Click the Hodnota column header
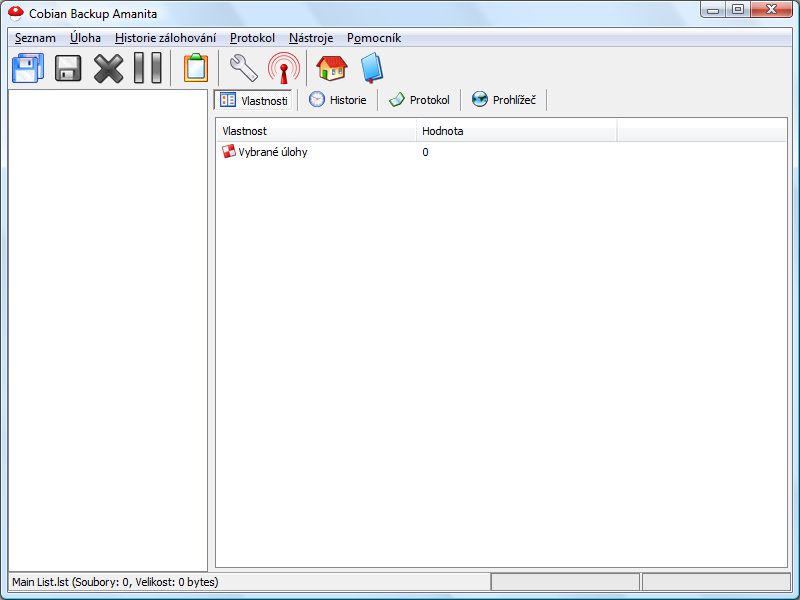The height and width of the screenshot is (600, 800). coord(517,131)
